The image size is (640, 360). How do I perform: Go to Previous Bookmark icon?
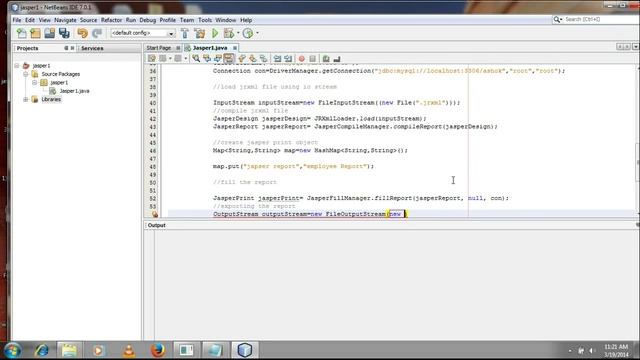pyautogui.click(x=242, y=58)
